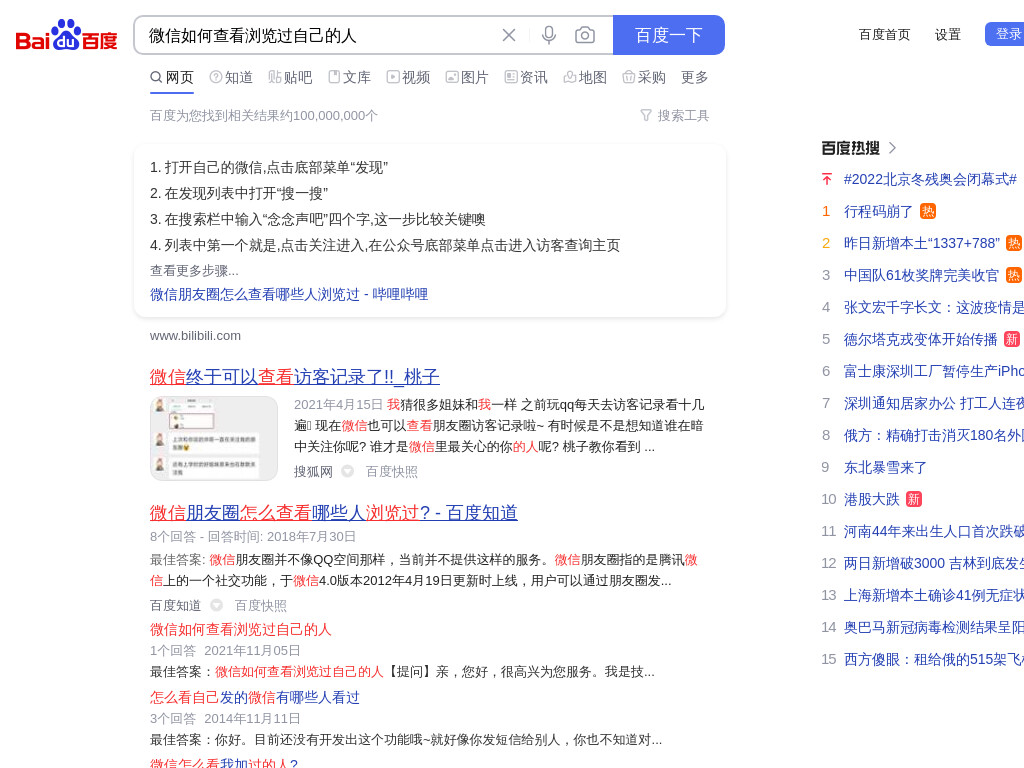Start voice search with microphone icon
Viewport: 1024px width, 768px height.
(549, 35)
